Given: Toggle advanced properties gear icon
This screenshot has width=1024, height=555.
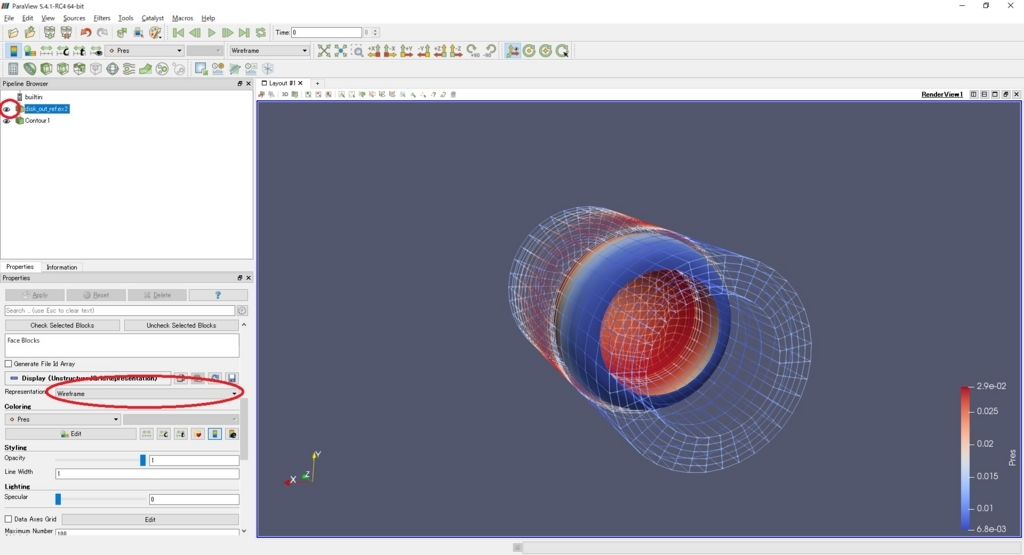Looking at the screenshot, I should tap(242, 311).
